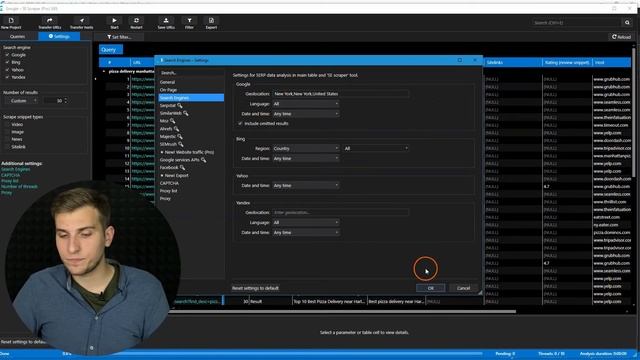Select General in settings sidebar
The width and height of the screenshot is (640, 360).
click(167, 82)
